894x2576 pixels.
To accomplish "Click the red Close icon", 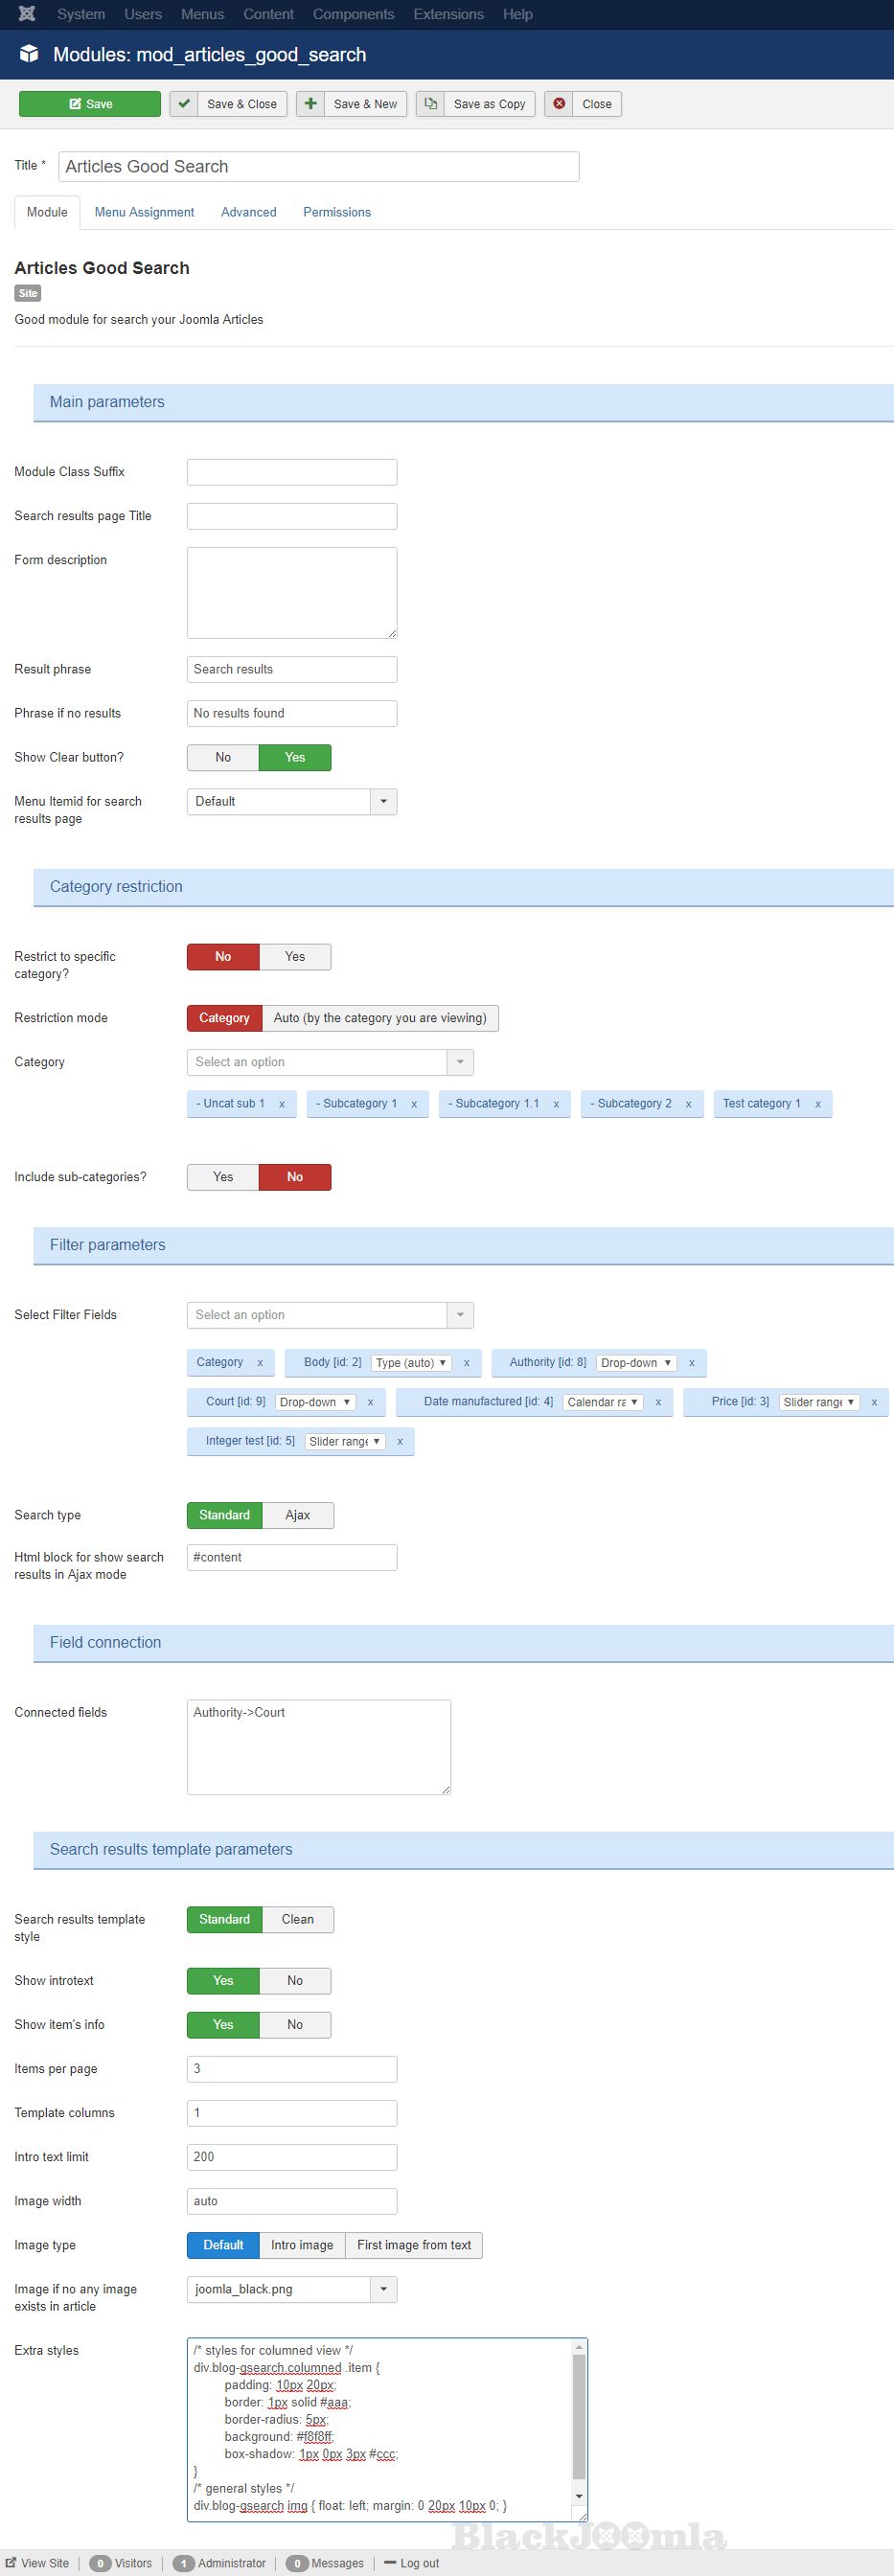I will 559,104.
